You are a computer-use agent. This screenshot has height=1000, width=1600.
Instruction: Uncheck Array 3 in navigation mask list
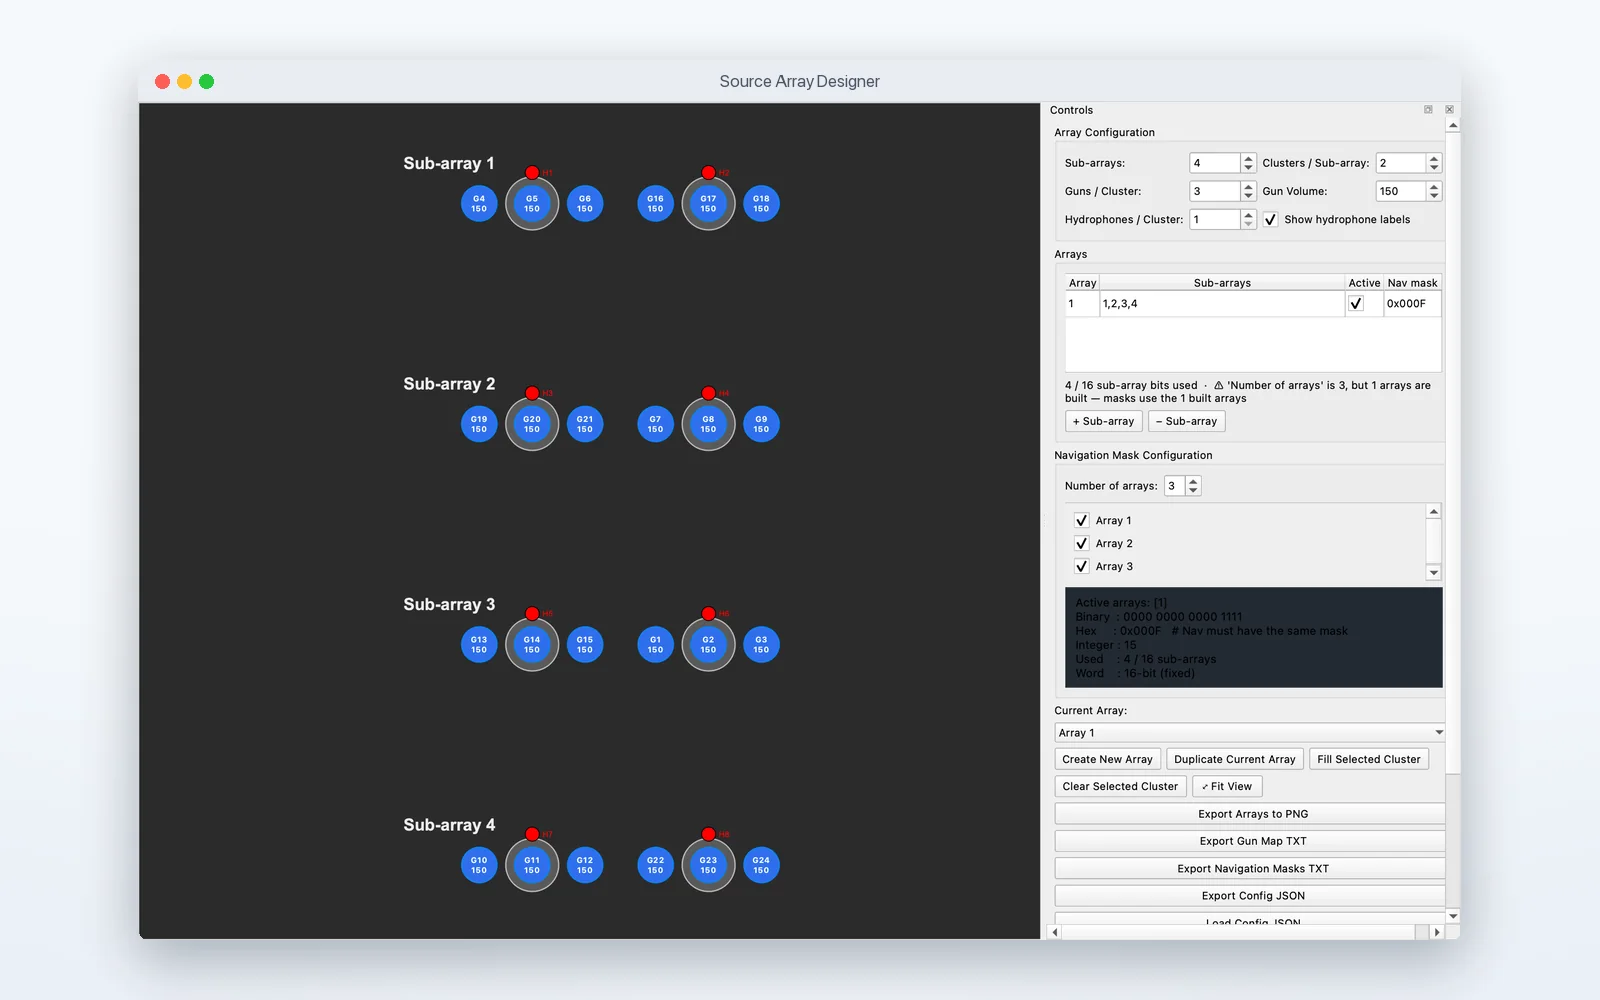(x=1081, y=566)
